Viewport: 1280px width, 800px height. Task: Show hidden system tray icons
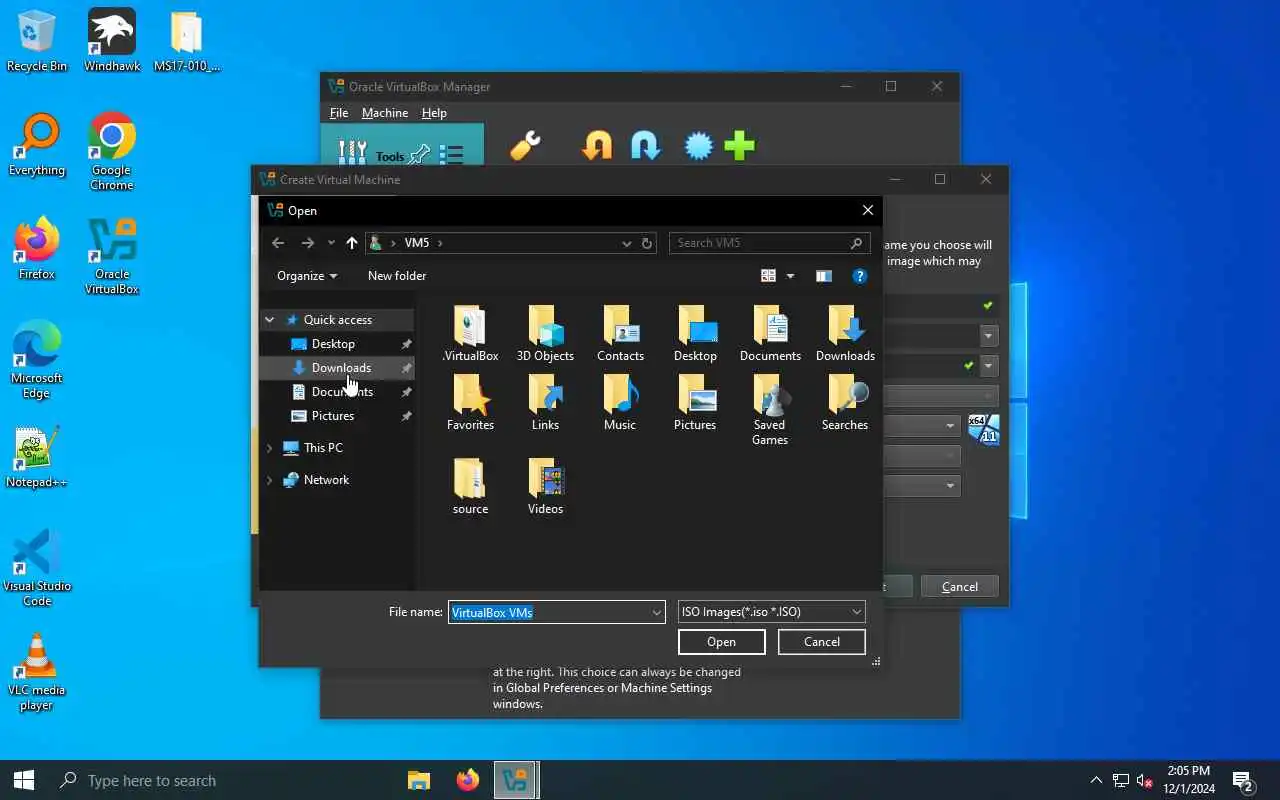click(1096, 781)
